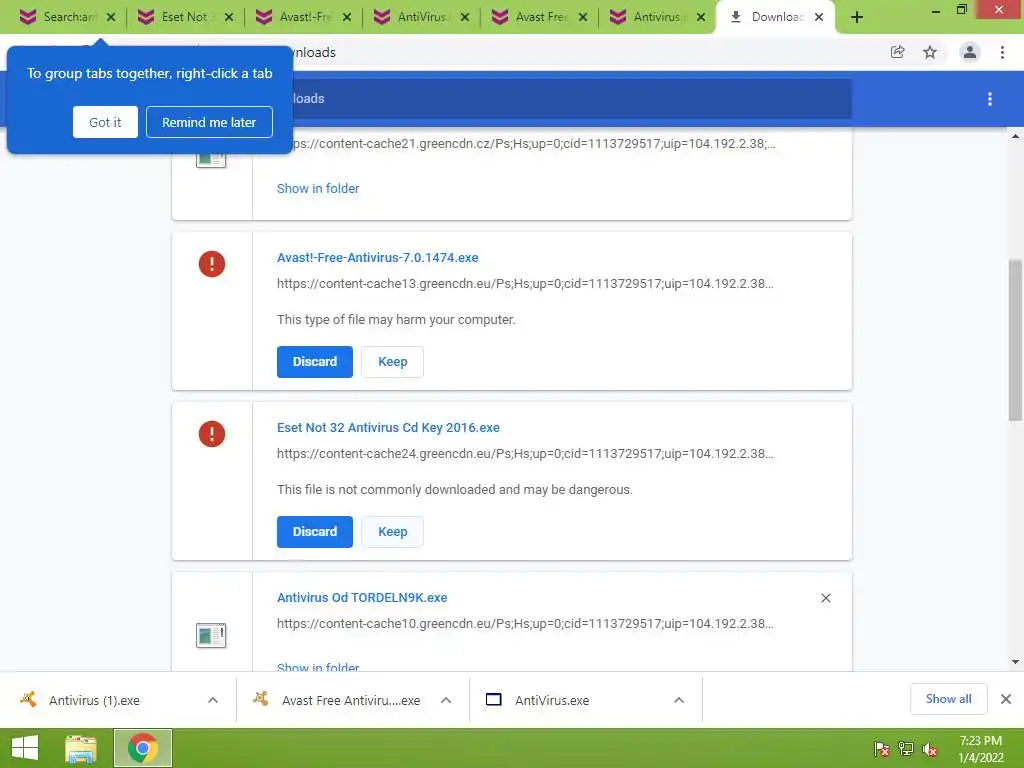Click Show in folder for Antivirus Od TORDELN9K

click(x=318, y=666)
